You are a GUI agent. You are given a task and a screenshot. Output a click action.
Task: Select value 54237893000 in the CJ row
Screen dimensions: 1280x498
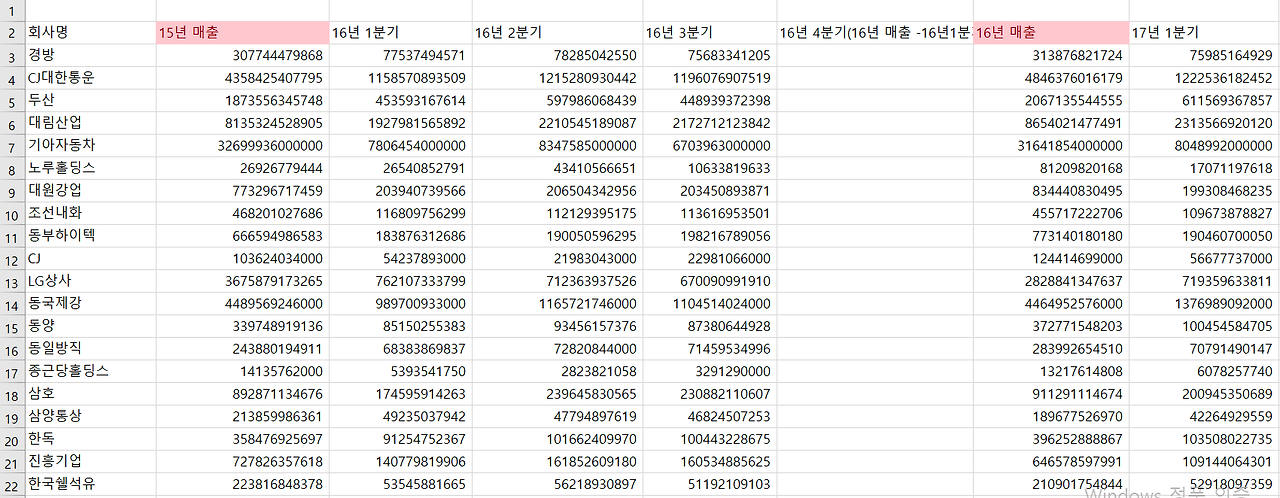(400, 258)
